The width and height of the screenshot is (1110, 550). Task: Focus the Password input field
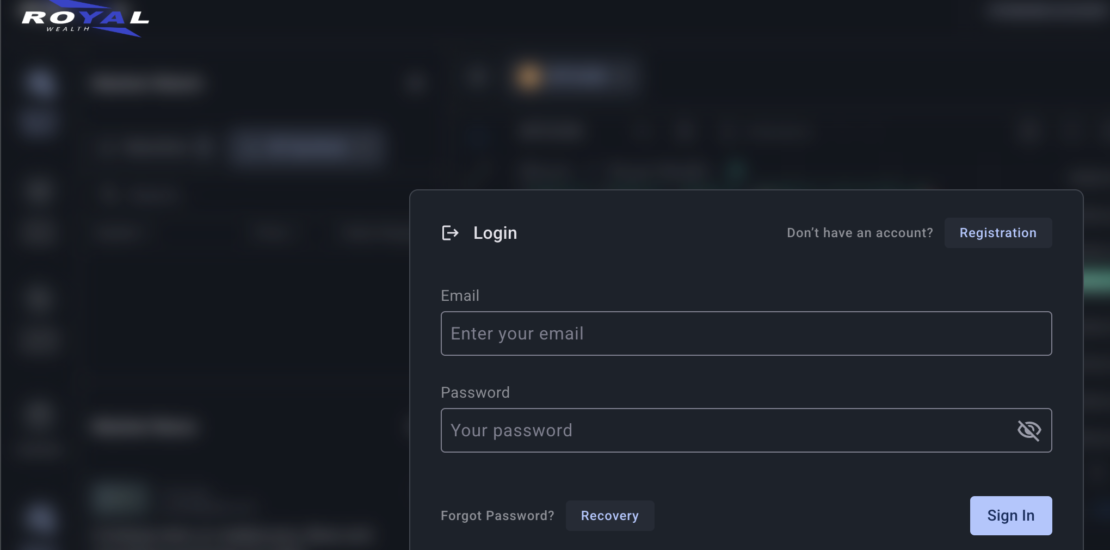tap(725, 430)
